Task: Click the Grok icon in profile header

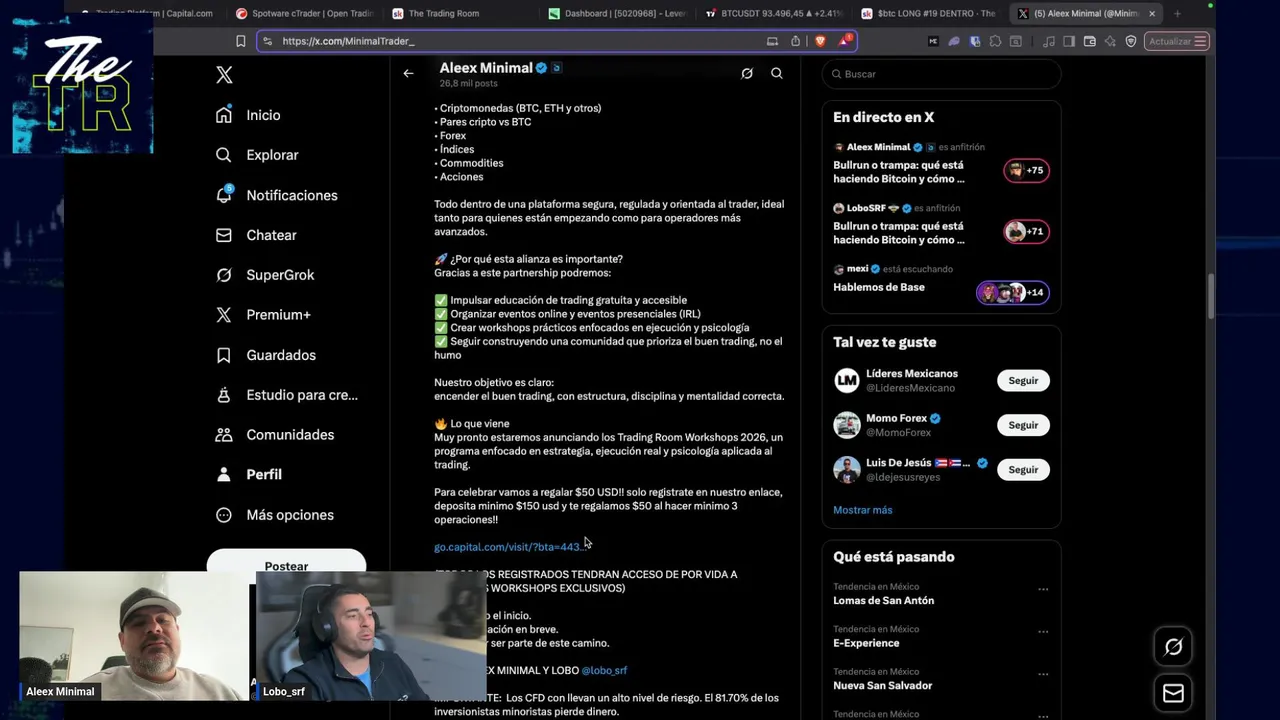Action: [746, 73]
